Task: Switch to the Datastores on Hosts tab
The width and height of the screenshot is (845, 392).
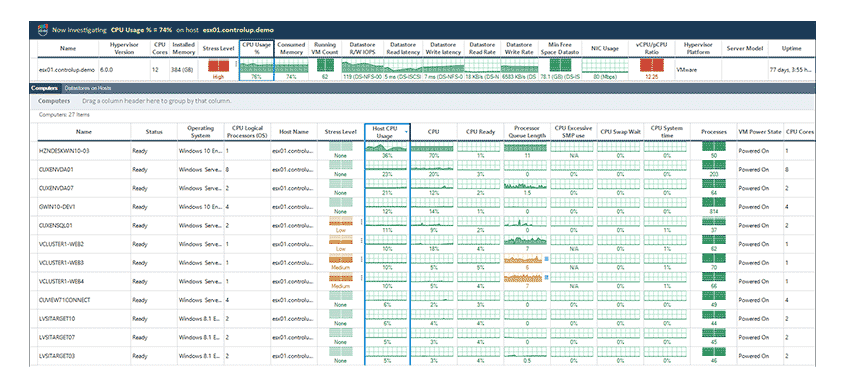Action: tap(88, 88)
